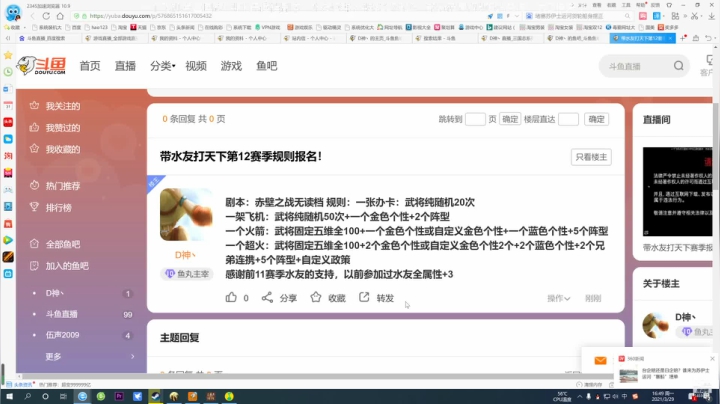Viewport: 720px width, 404px height.
Task: Open the 视频 navigation item
Action: coord(196,66)
